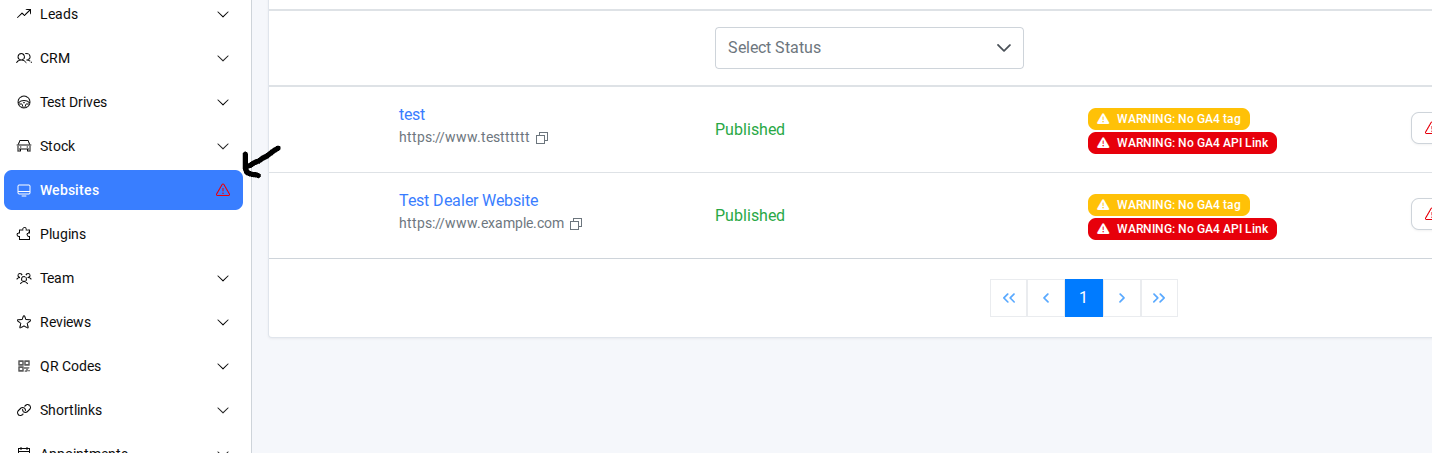Expand the Team section chevron

(x=223, y=278)
